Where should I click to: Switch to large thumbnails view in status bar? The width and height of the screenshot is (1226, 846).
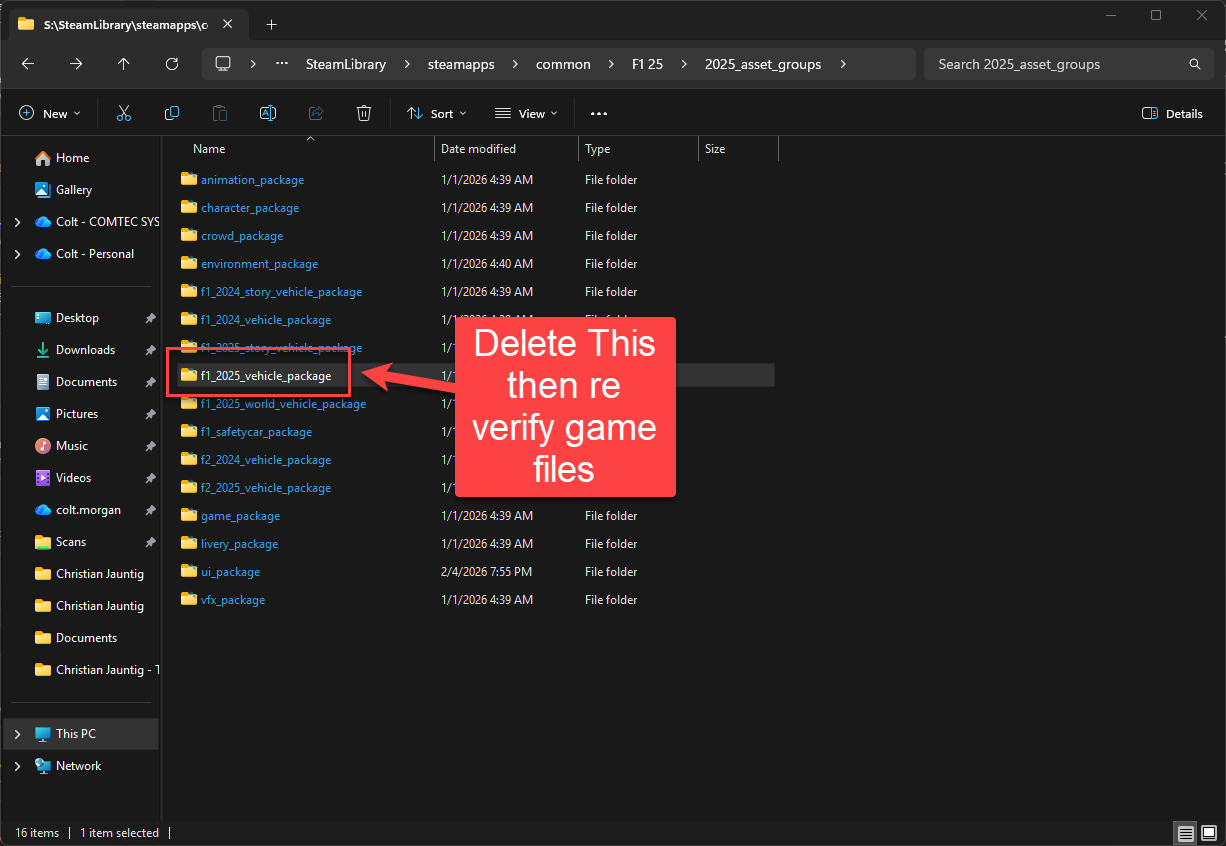[x=1208, y=833]
